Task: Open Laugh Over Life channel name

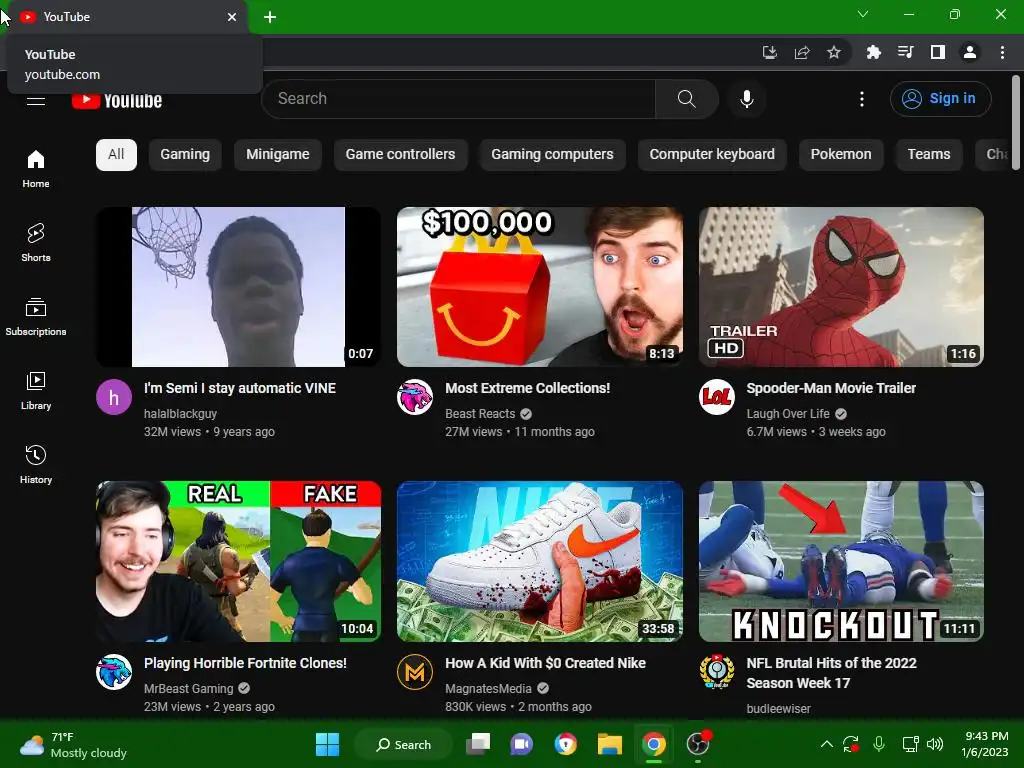Action: tap(788, 413)
